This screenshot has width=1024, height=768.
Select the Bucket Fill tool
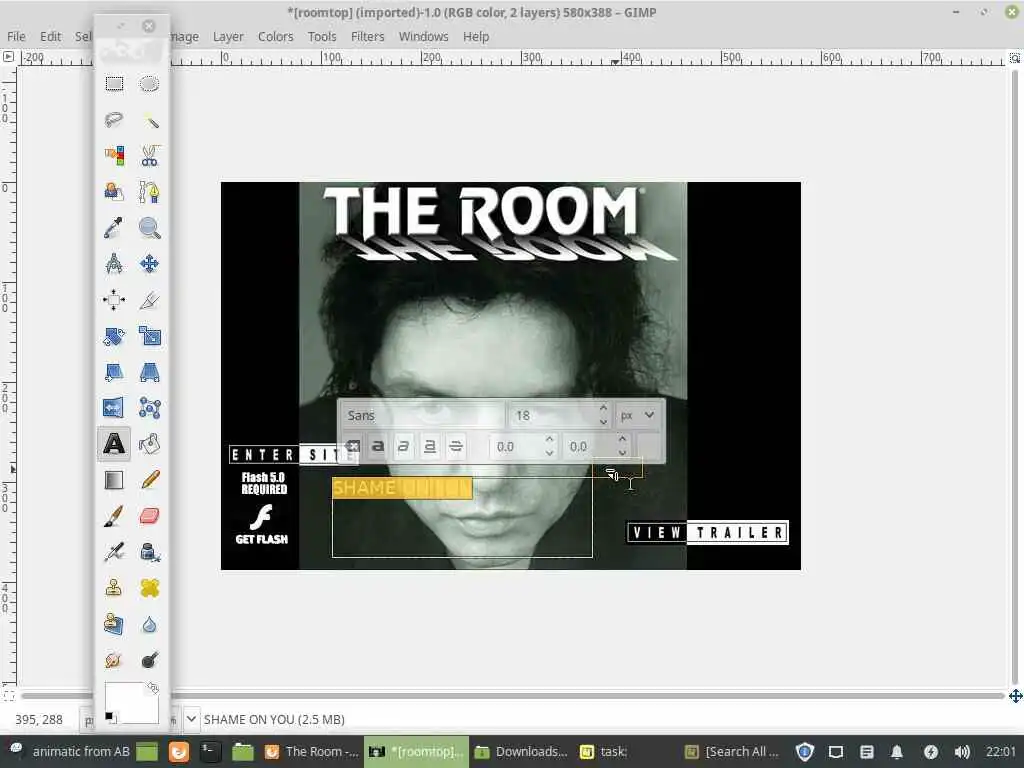pyautogui.click(x=150, y=444)
